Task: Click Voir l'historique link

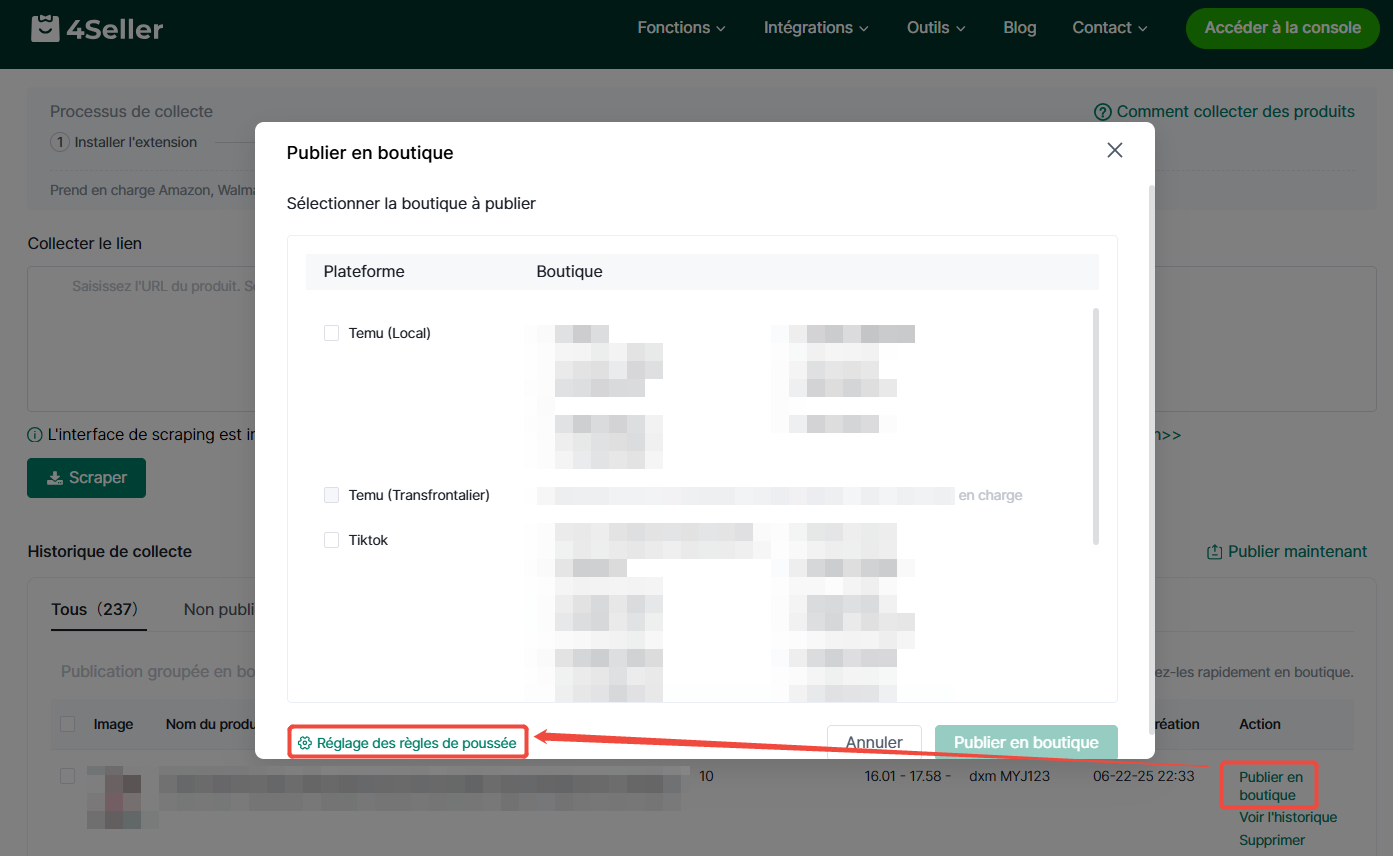Action: (1288, 818)
